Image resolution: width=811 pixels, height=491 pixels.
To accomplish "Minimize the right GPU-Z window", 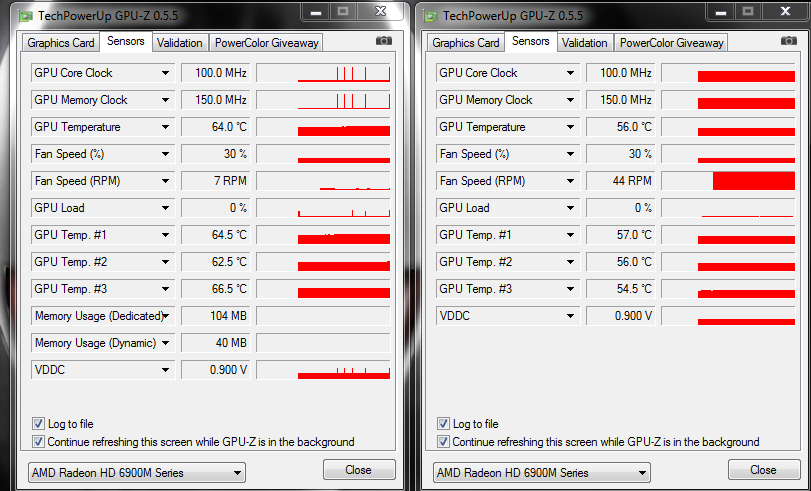I will (722, 11).
